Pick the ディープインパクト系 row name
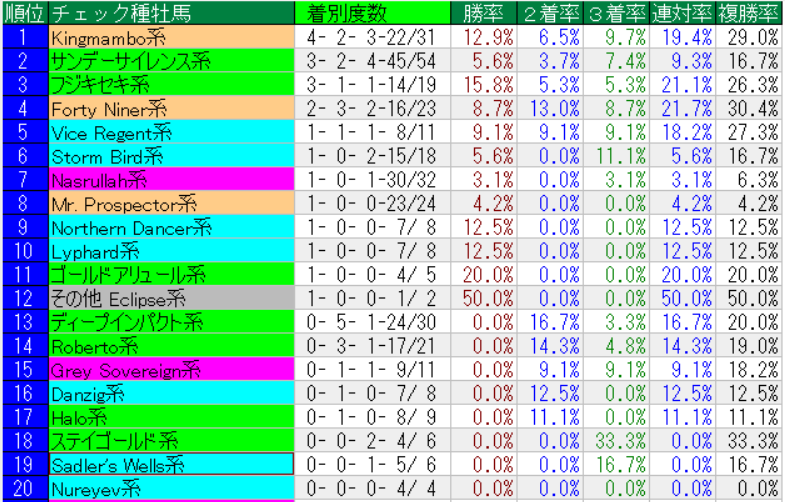 (170, 322)
